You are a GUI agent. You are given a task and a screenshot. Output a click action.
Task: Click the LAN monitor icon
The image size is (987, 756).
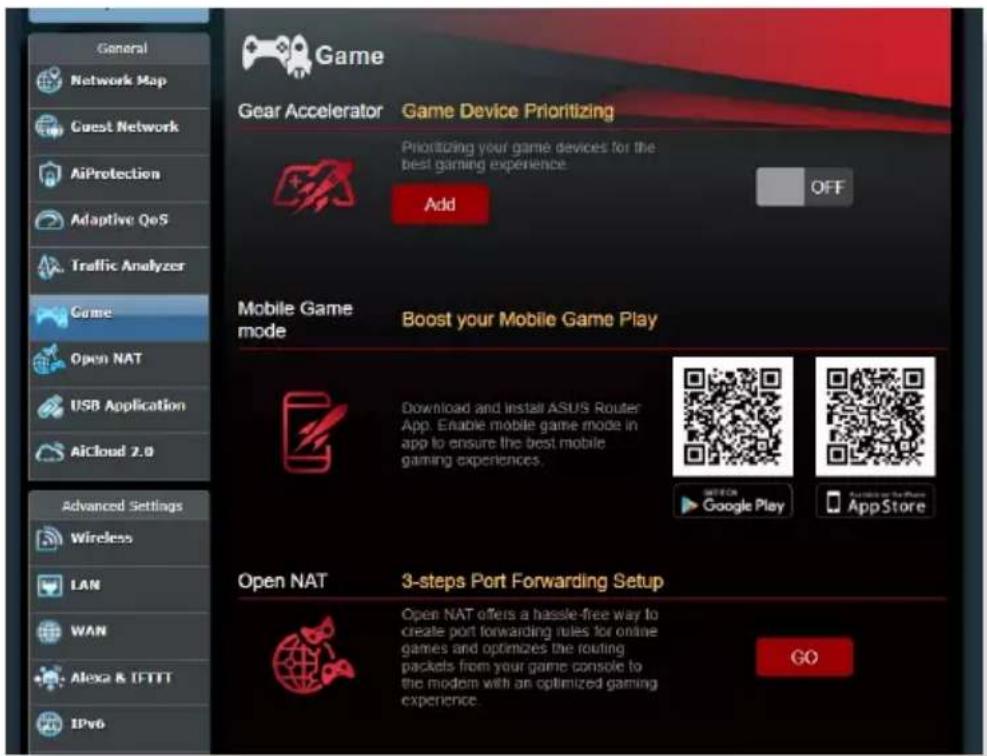click(49, 585)
